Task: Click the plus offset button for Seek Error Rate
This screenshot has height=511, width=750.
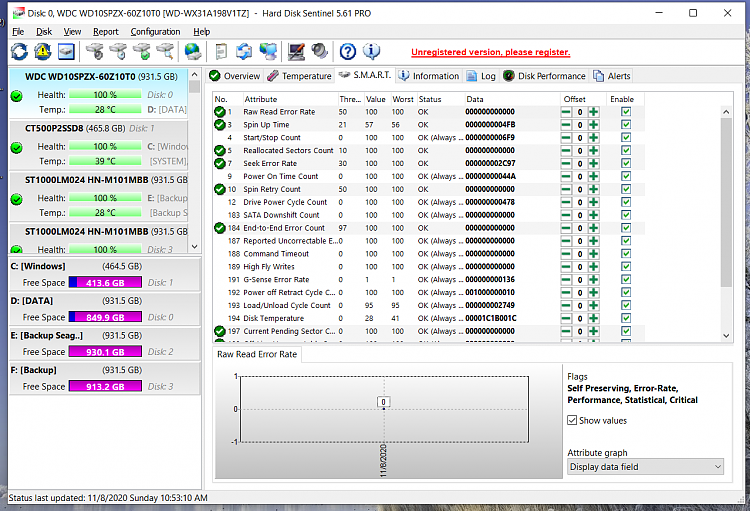Action: click(594, 164)
